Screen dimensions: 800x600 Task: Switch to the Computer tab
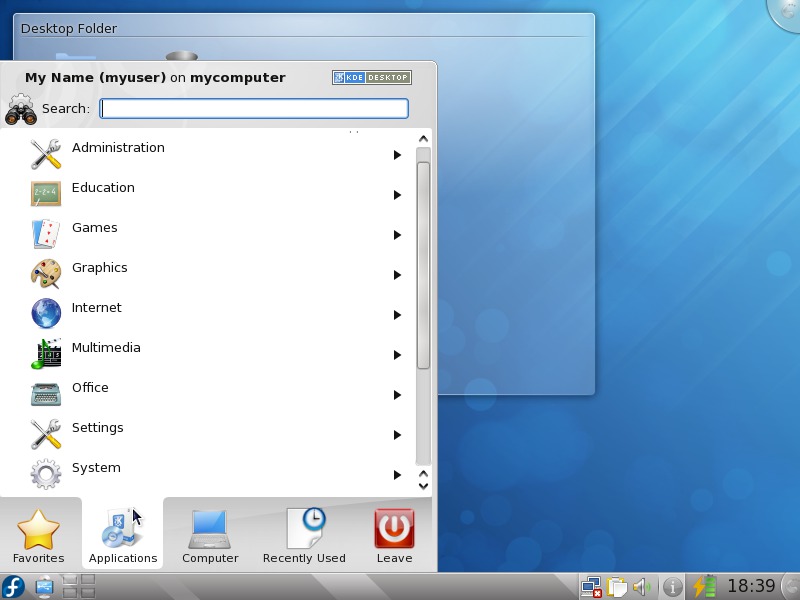tap(210, 535)
